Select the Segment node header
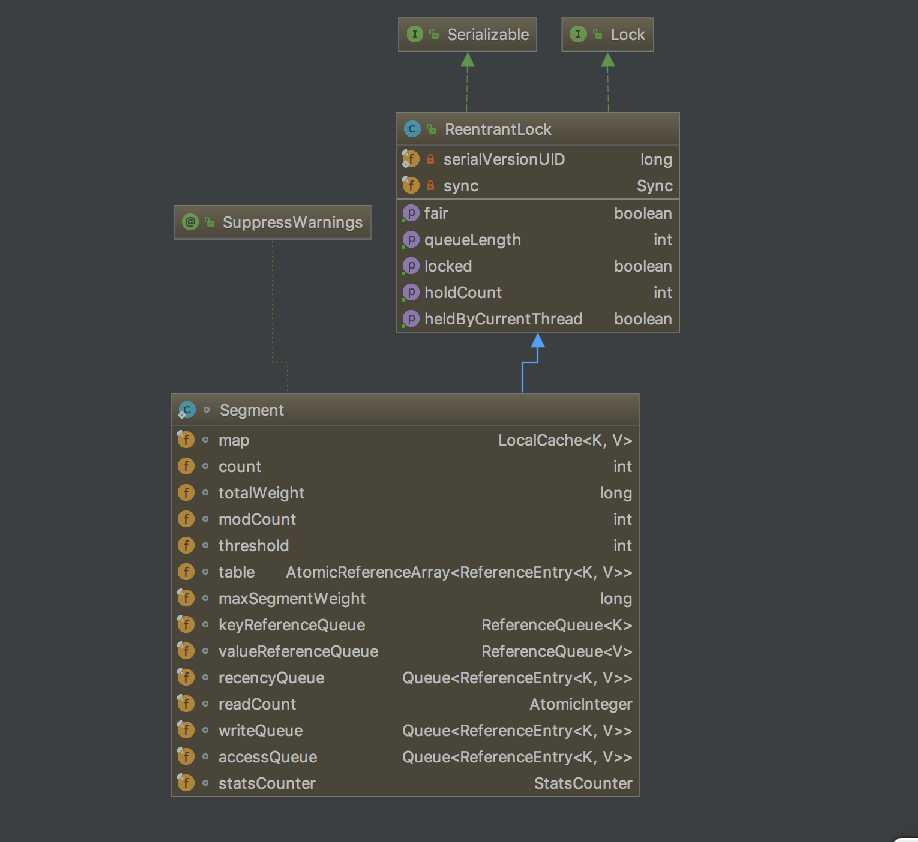 tap(405, 410)
